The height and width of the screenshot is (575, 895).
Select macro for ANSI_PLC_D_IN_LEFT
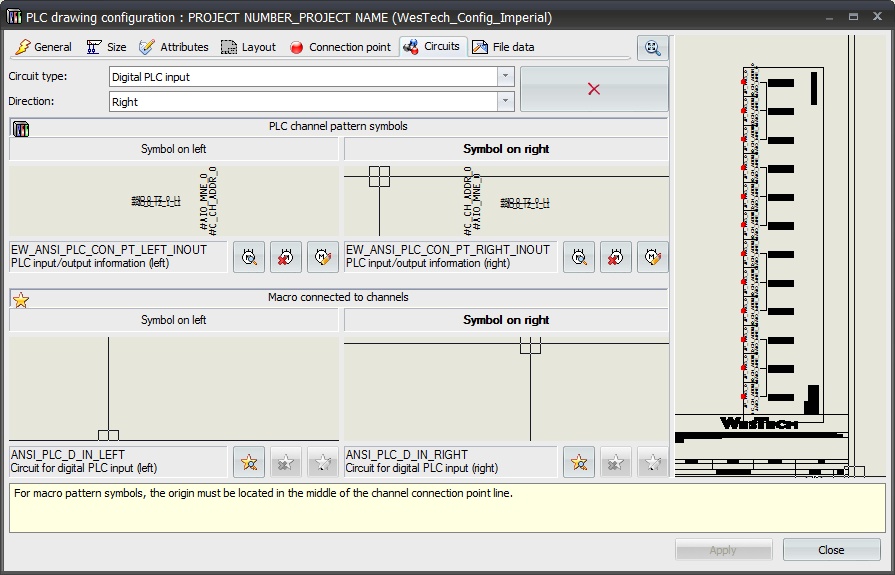pyautogui.click(x=249, y=462)
